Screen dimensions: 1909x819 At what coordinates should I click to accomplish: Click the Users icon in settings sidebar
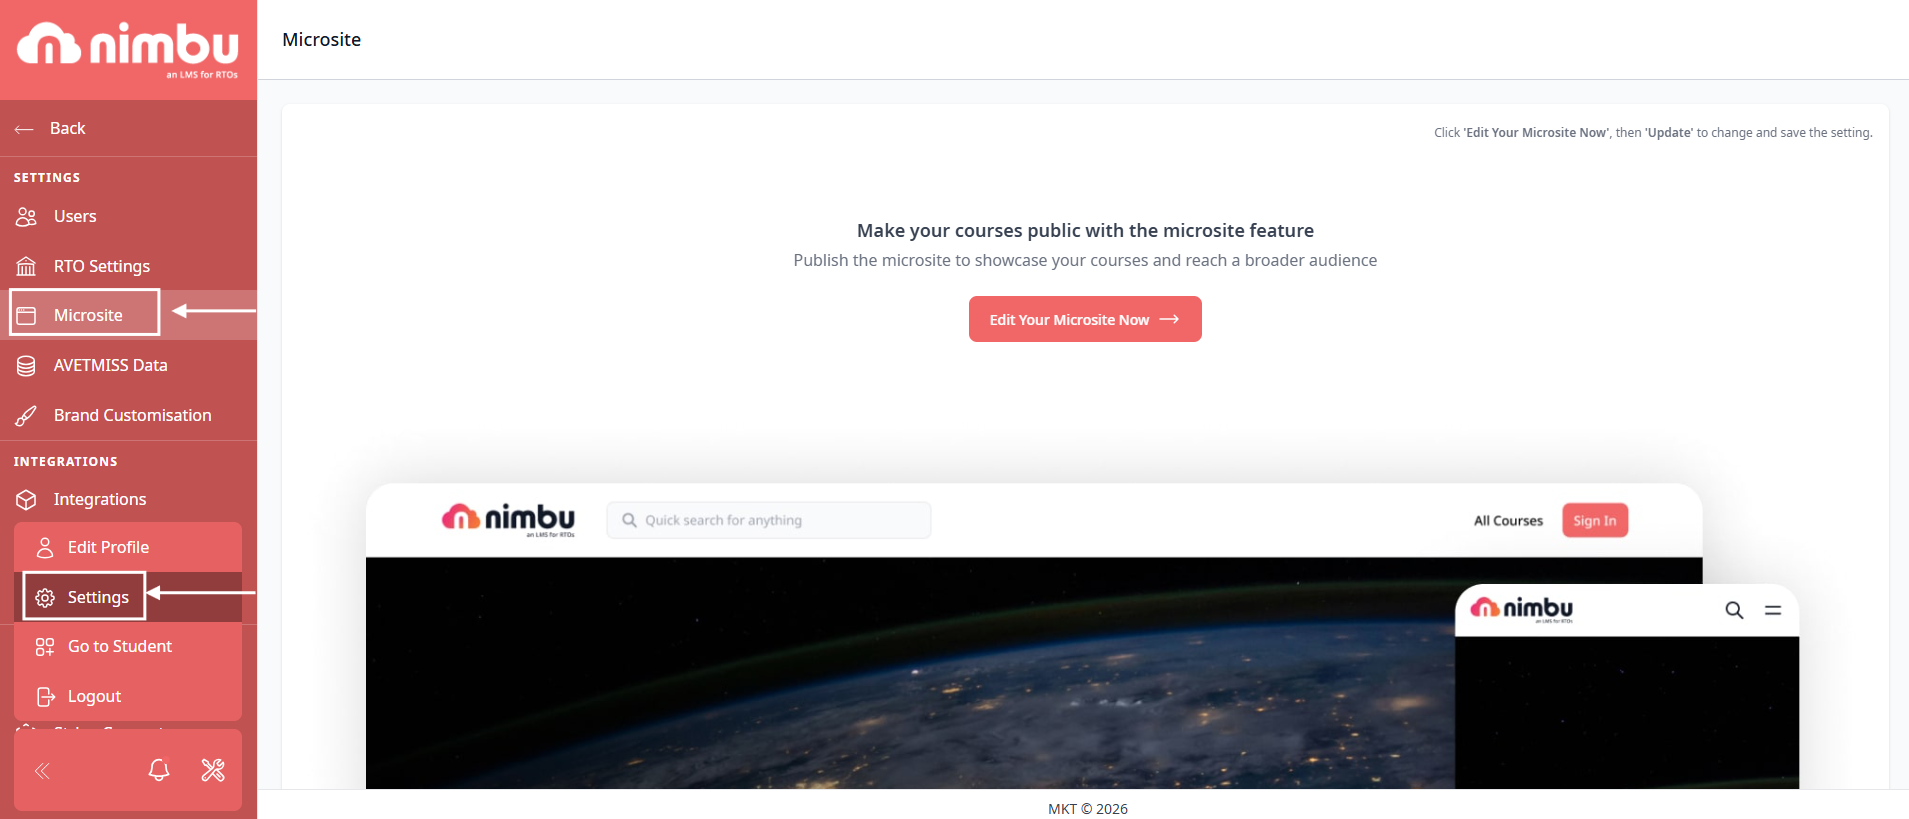[x=26, y=217]
